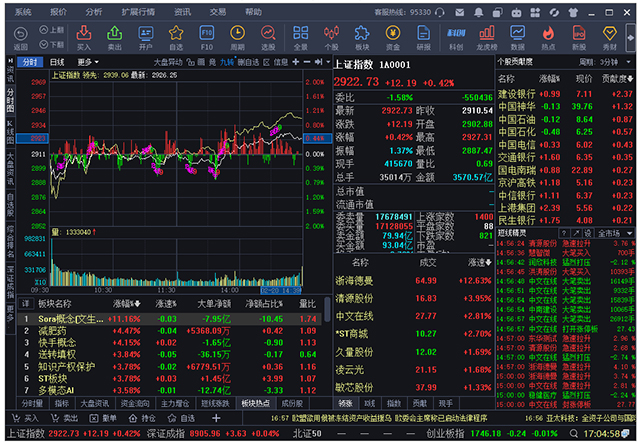Click the customer service headset icon

(x=440, y=13)
